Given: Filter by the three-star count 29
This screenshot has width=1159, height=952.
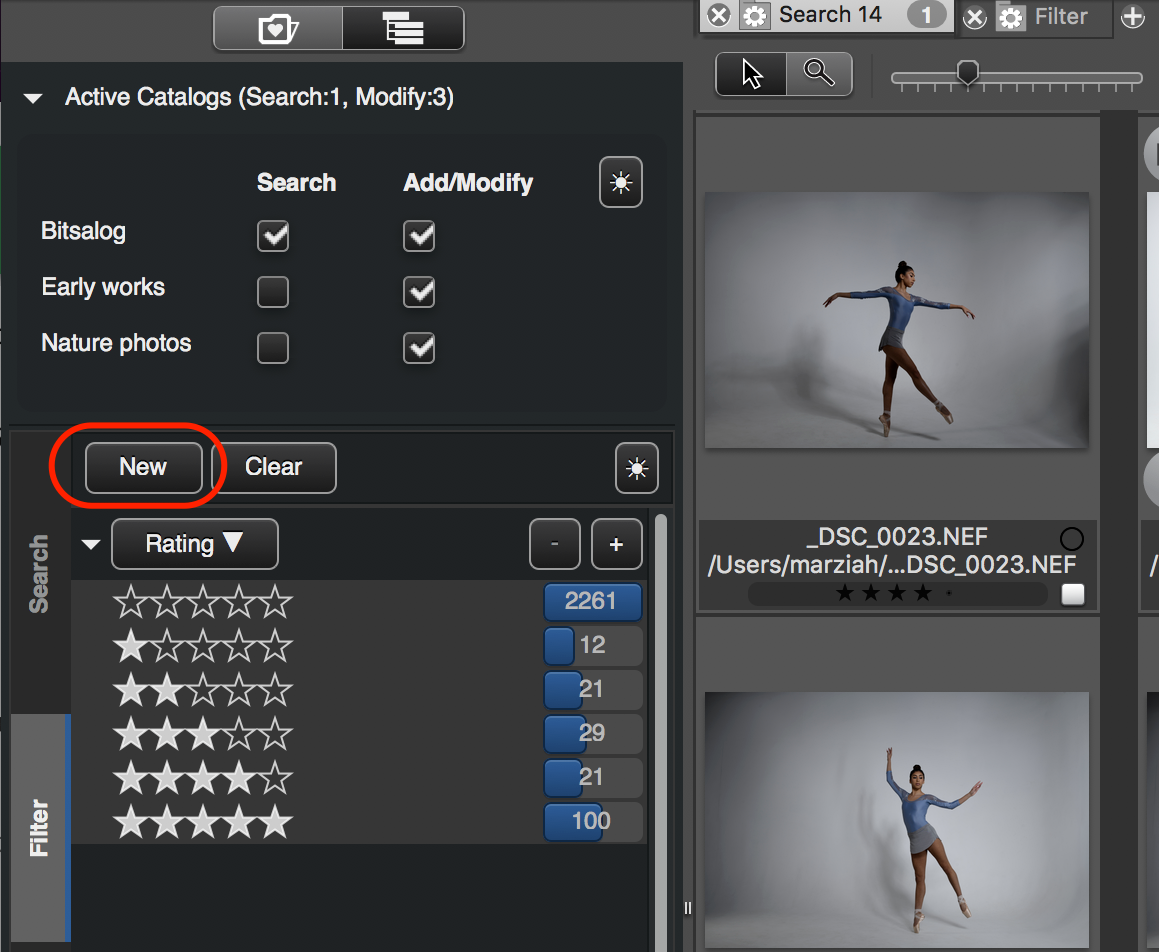Looking at the screenshot, I should tap(593, 733).
